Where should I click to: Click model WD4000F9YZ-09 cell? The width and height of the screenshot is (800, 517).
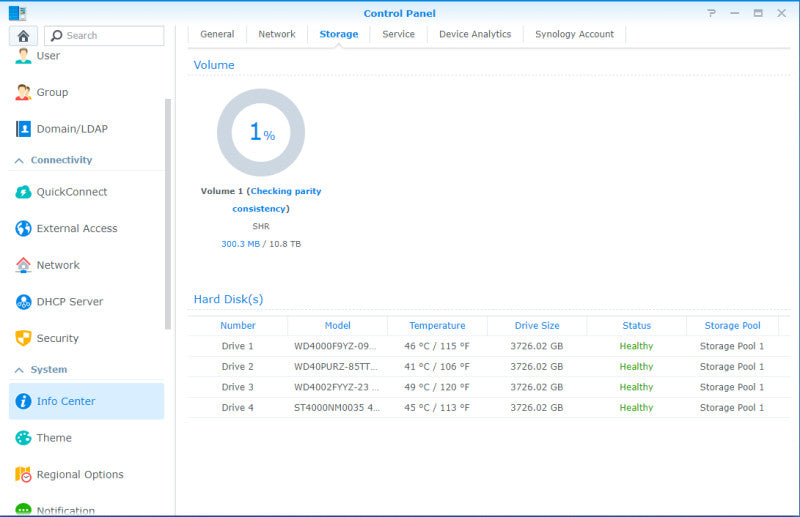click(x=335, y=346)
